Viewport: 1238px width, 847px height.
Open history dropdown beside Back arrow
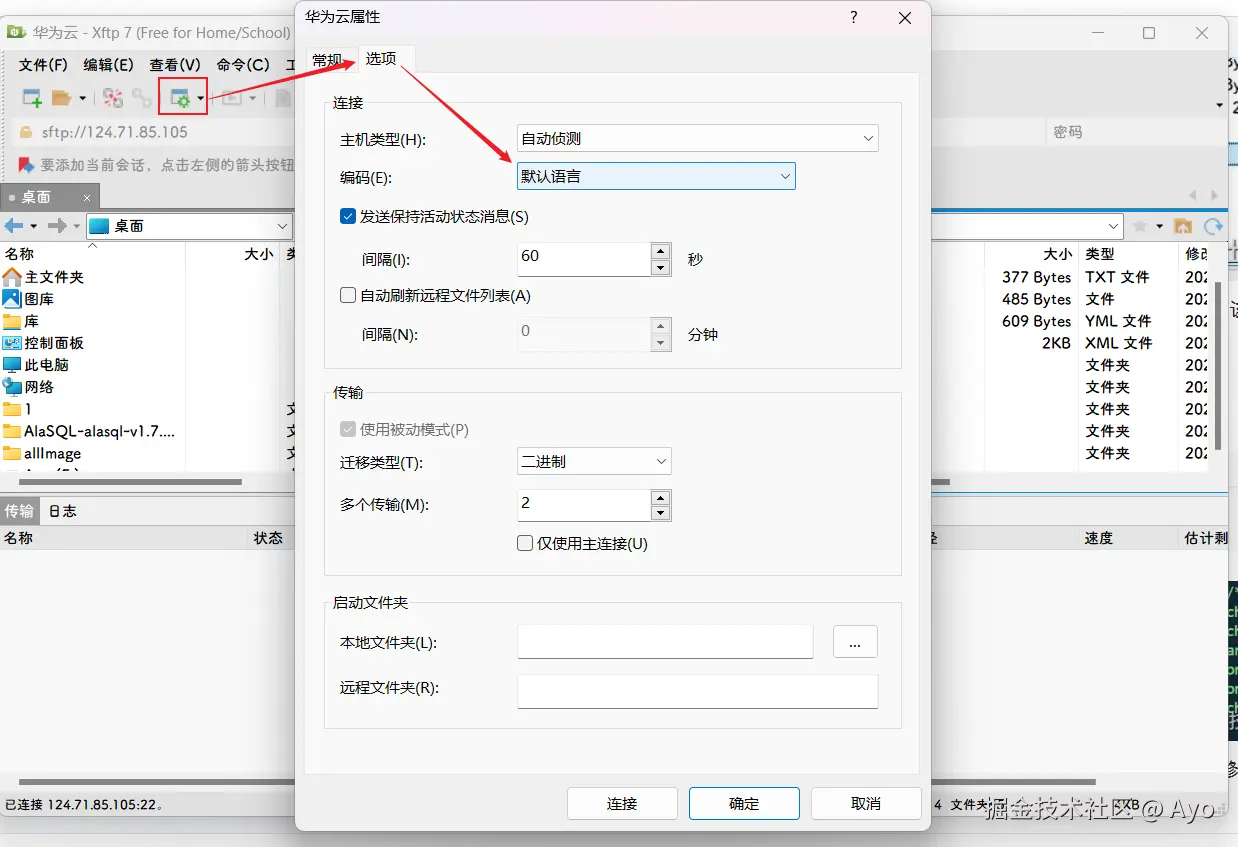pyautogui.click(x=33, y=226)
